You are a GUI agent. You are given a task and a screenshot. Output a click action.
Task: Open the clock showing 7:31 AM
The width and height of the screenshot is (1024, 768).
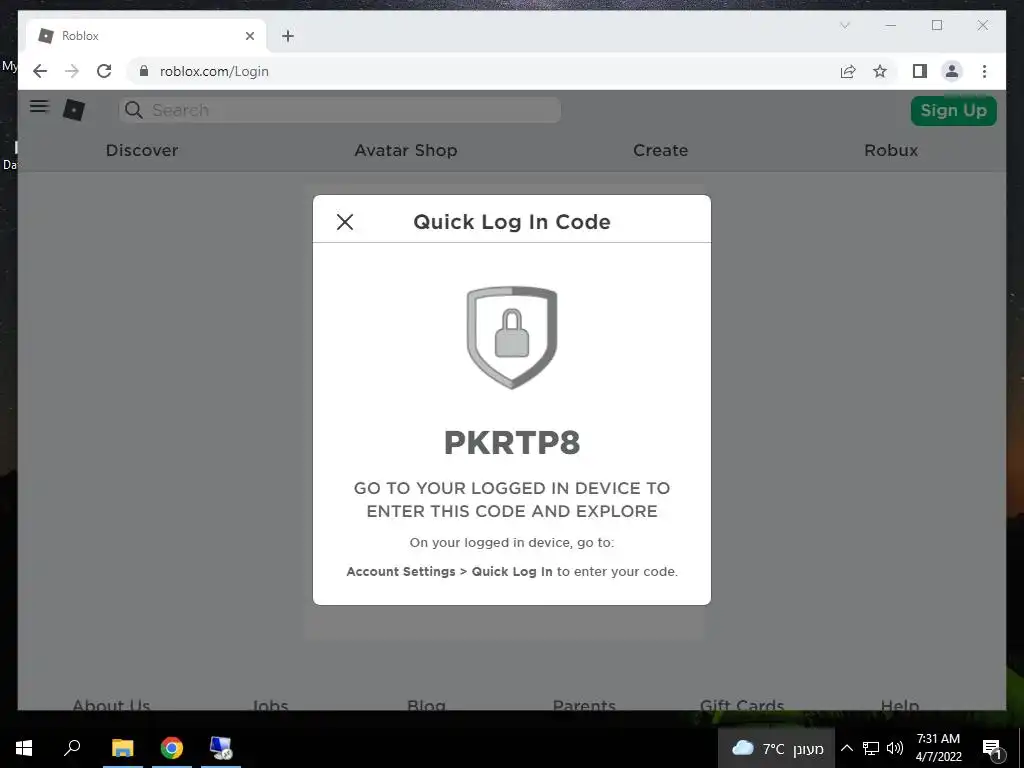(938, 748)
